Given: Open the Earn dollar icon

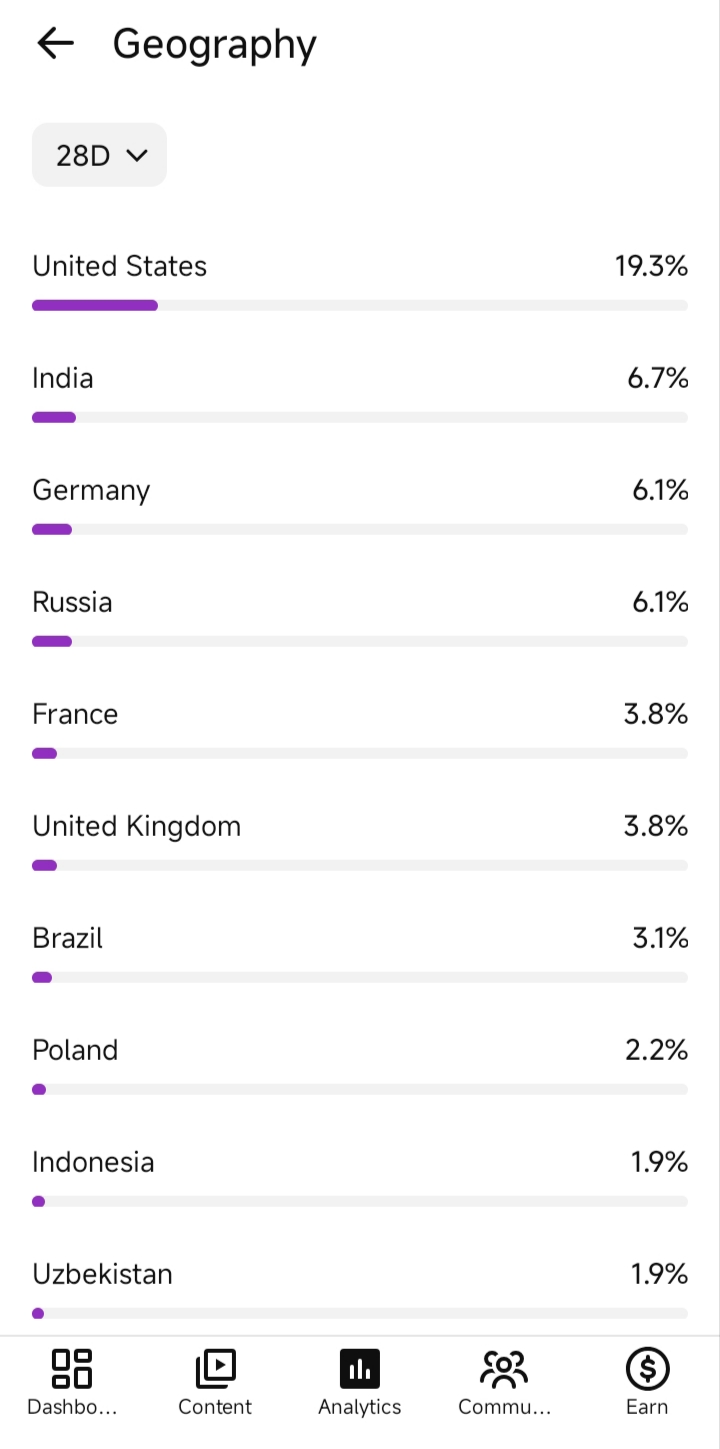Looking at the screenshot, I should (x=647, y=1368).
